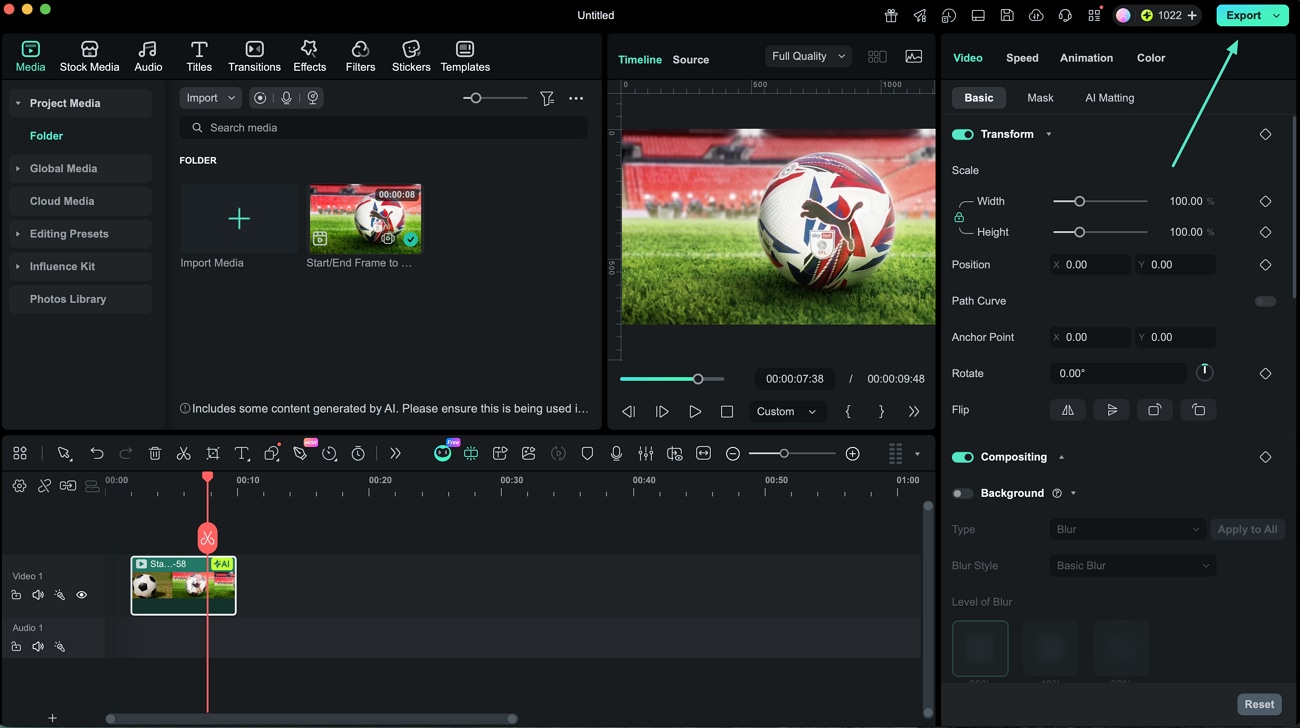Screen dimensions: 1300x728
Task: Click the split scissors icon in timeline toolbar
Action: point(184,454)
